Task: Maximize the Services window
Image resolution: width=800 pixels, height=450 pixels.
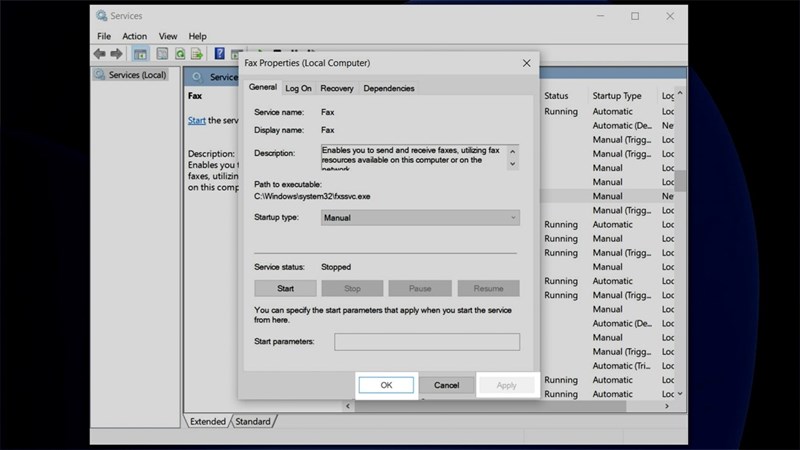Action: pyautogui.click(x=635, y=16)
